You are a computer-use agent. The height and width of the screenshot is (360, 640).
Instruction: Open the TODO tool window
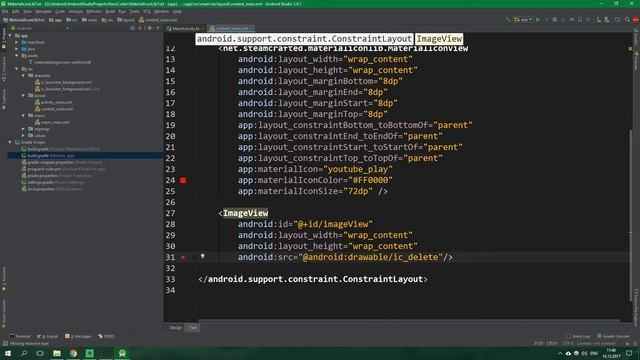[x=107, y=336]
